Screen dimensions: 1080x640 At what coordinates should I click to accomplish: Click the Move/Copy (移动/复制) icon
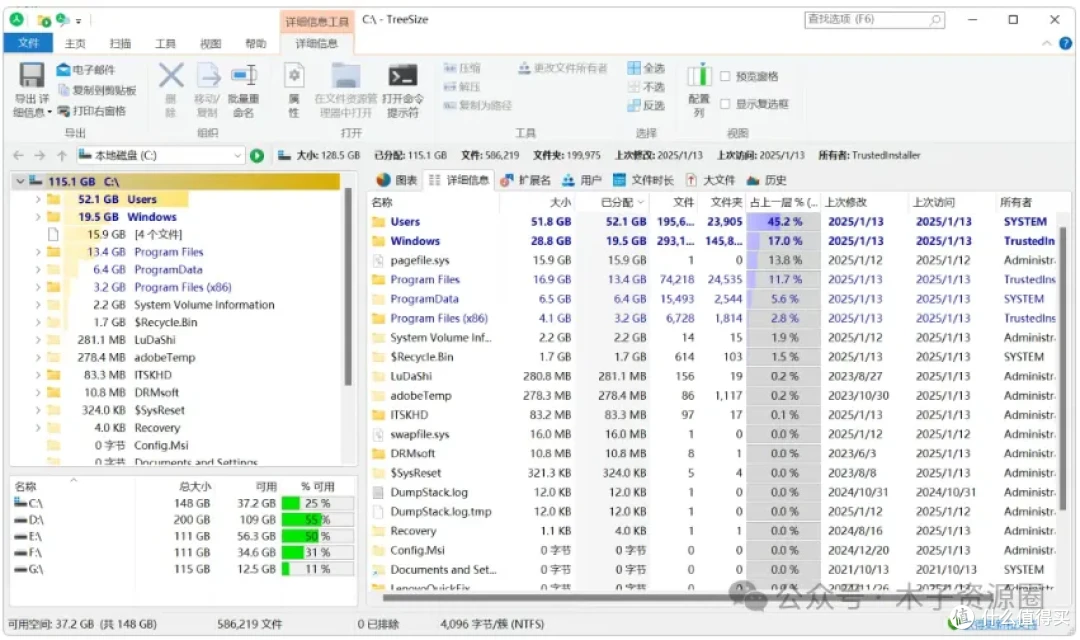tap(208, 76)
